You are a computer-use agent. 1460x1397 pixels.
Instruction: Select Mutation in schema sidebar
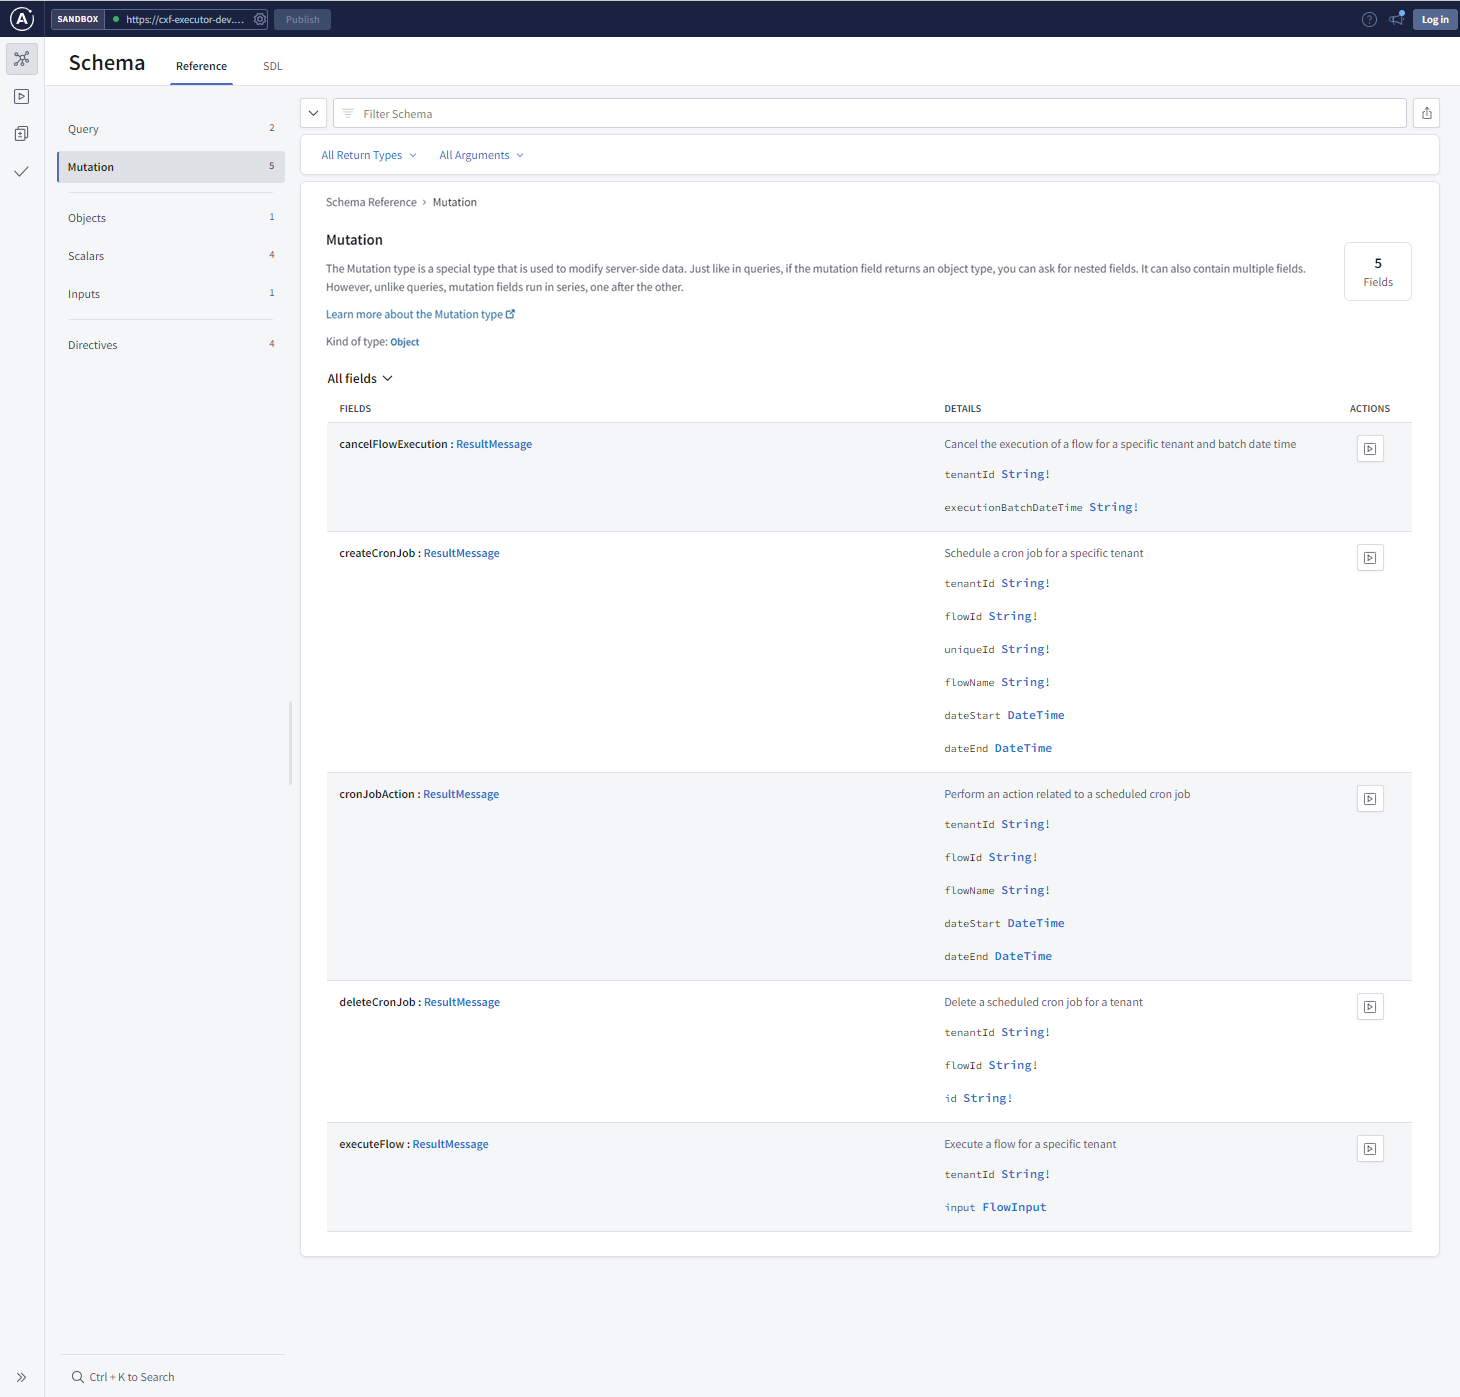click(x=171, y=167)
